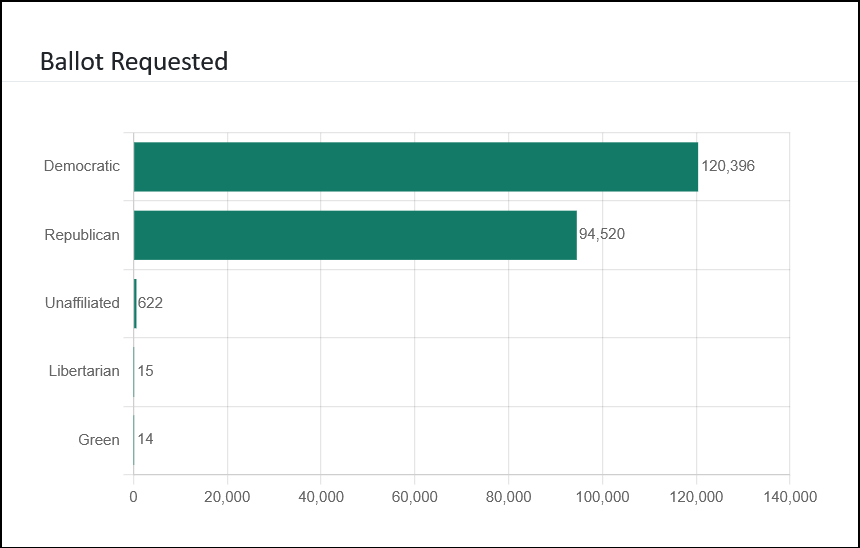Click the 0 x-axis tick label

pyautogui.click(x=134, y=496)
